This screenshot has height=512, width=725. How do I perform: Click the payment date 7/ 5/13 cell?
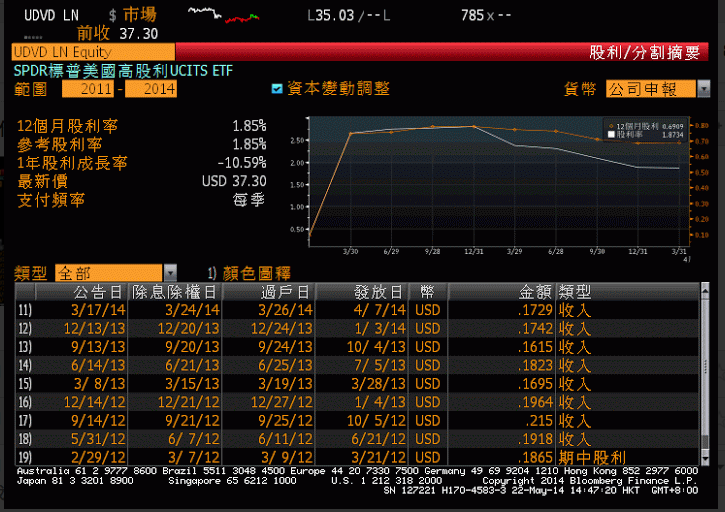pyautogui.click(x=379, y=365)
